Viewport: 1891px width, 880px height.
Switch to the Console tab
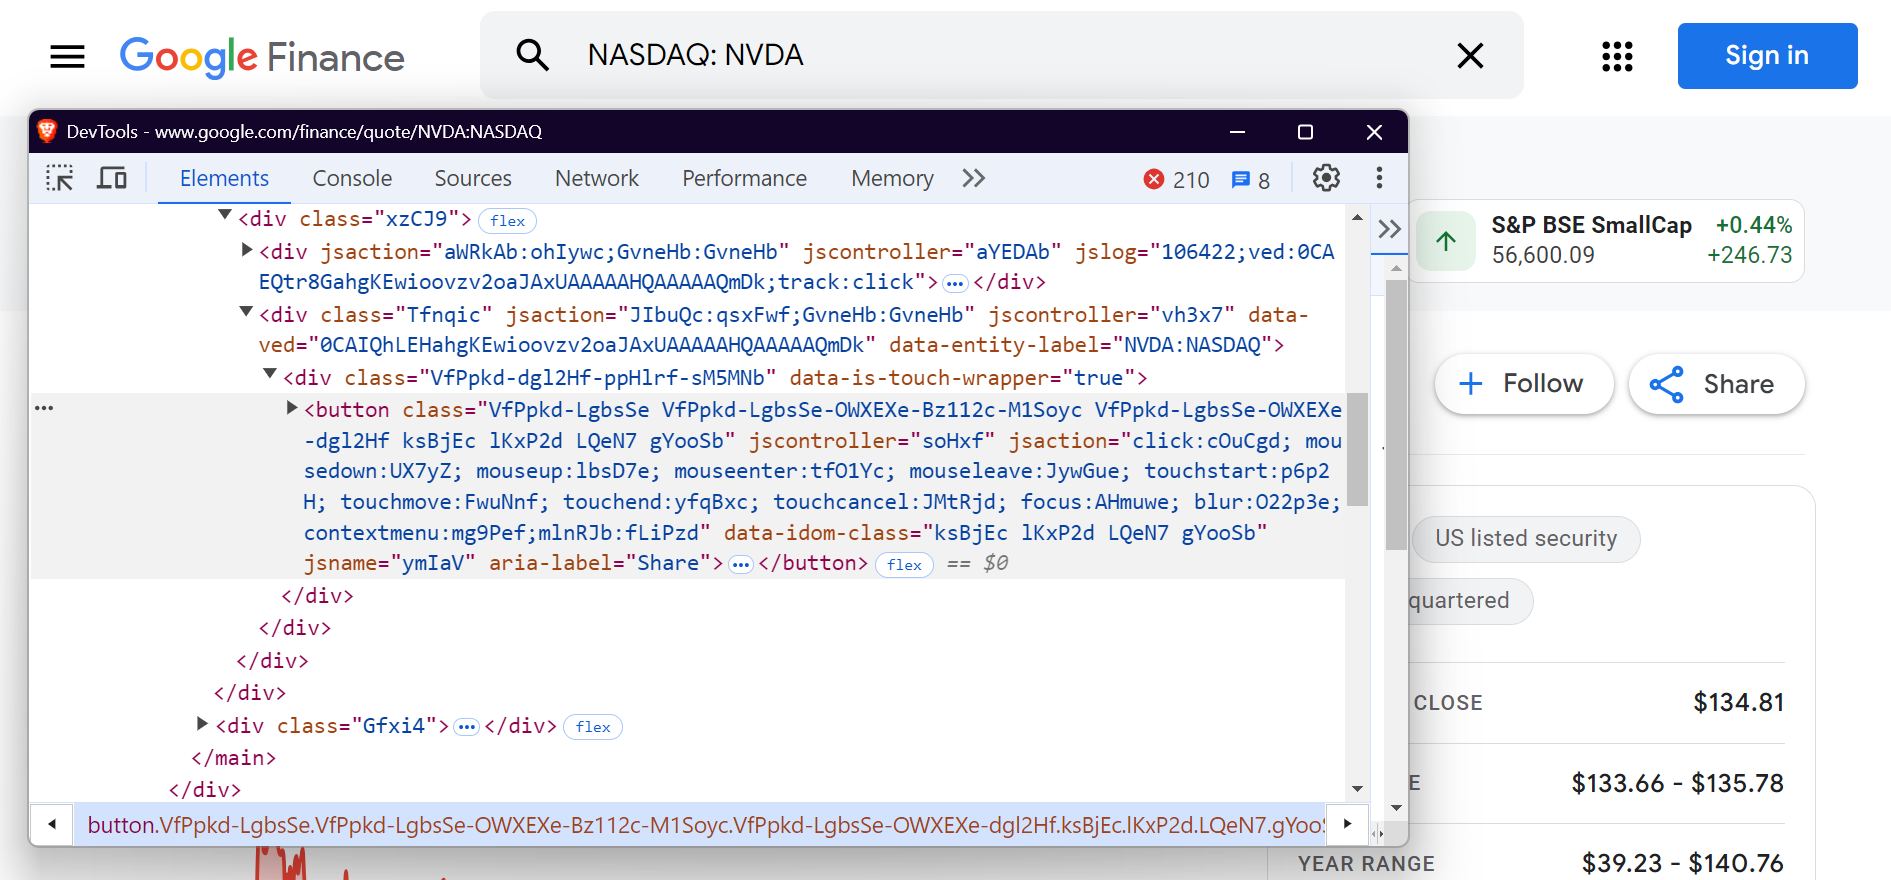(352, 178)
